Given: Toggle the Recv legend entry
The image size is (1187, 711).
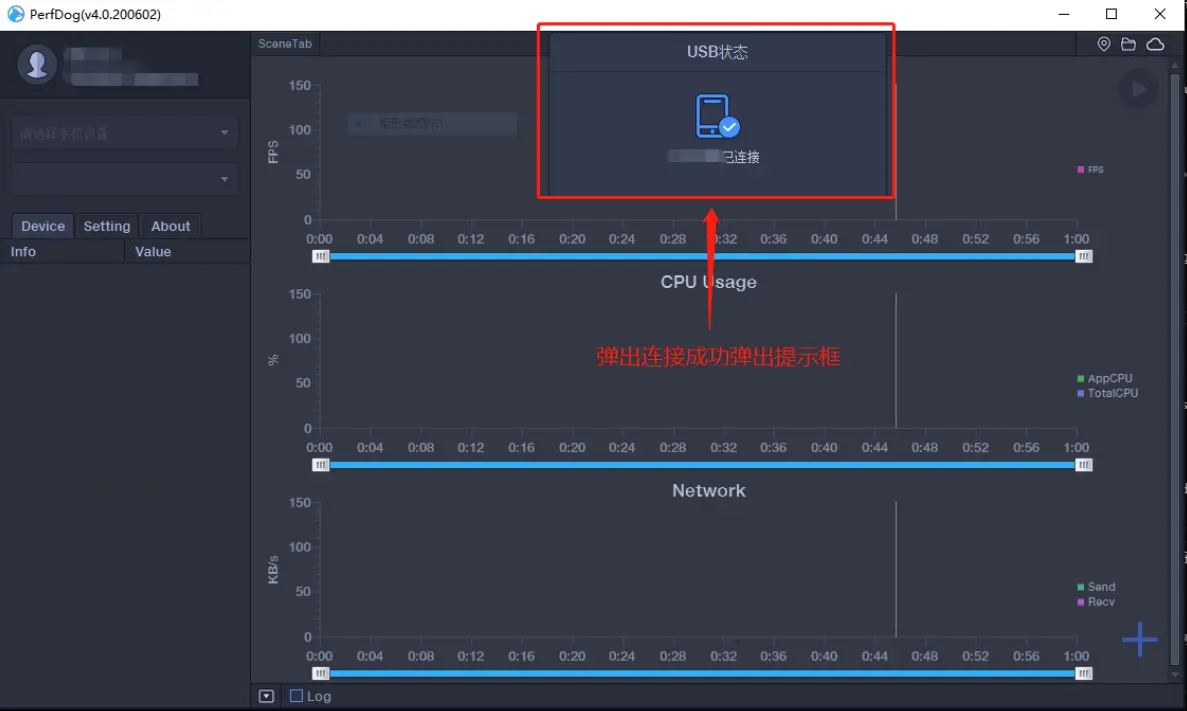Looking at the screenshot, I should click(x=1095, y=602).
